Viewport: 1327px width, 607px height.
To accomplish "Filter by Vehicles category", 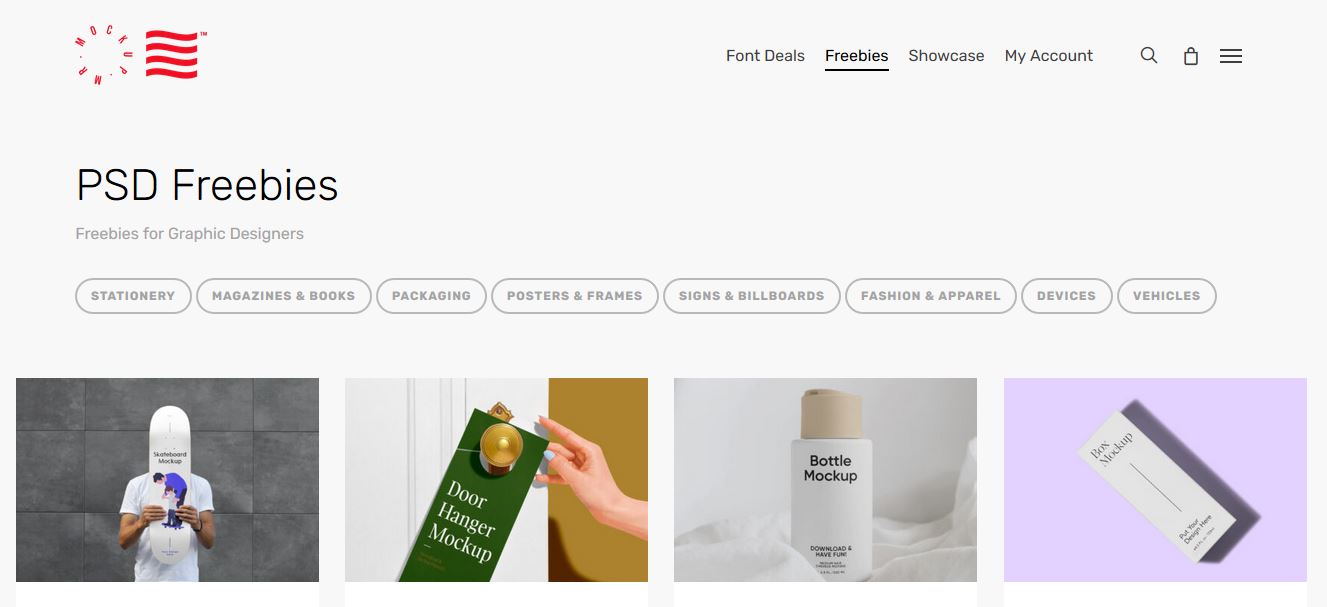I will [1167, 296].
